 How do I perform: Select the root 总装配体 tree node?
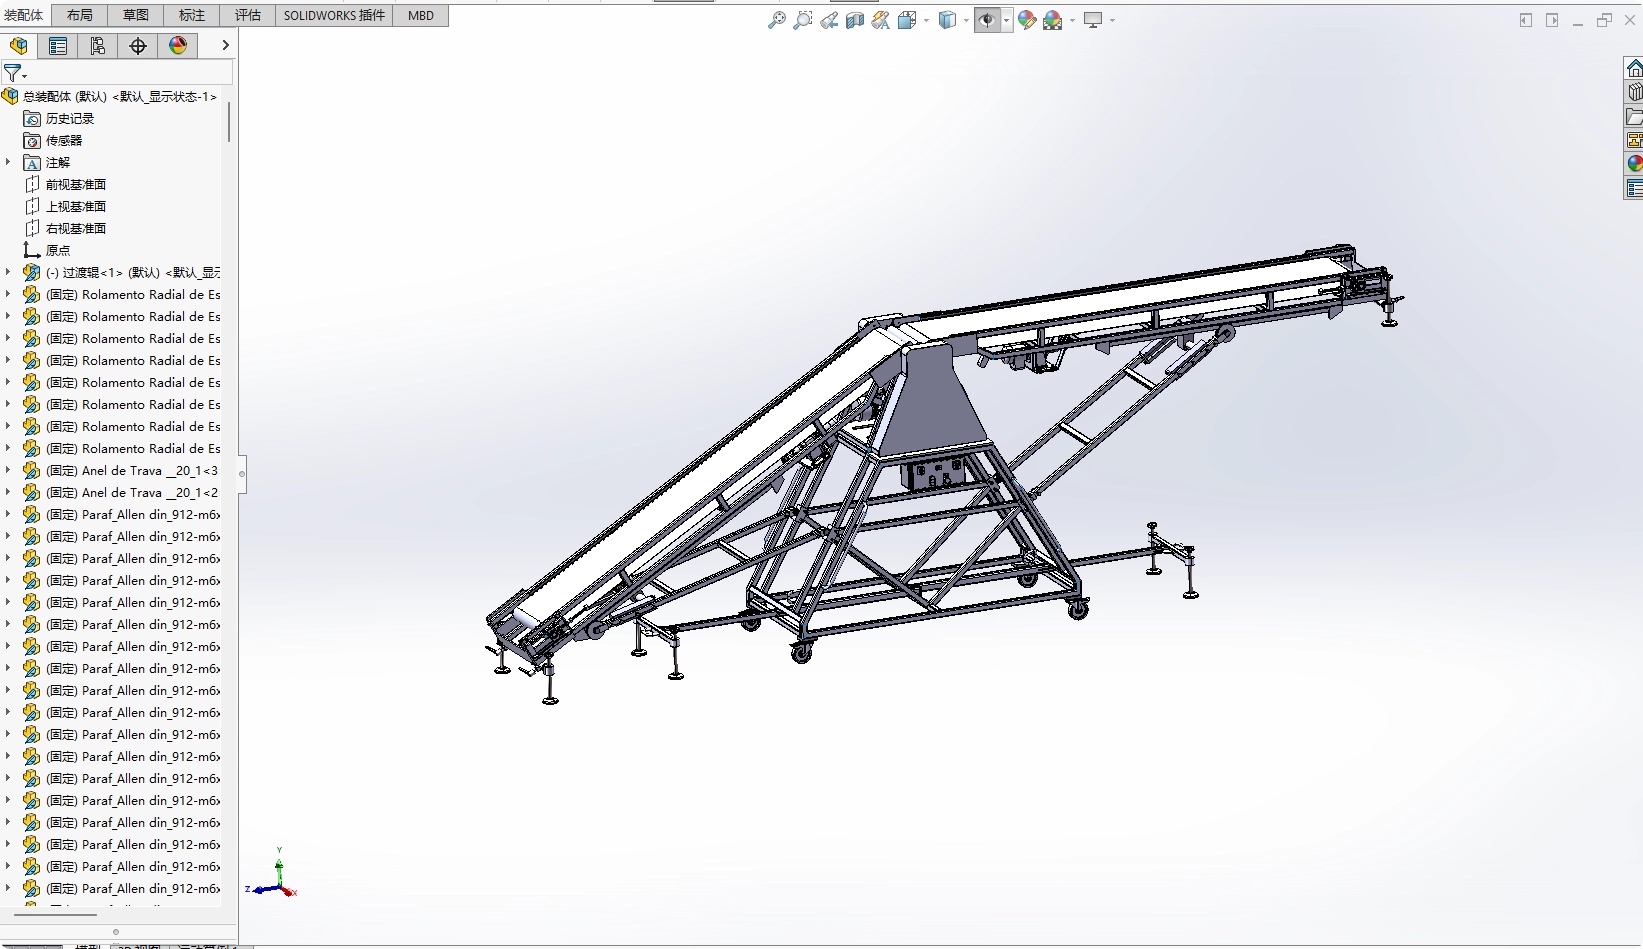coord(110,96)
